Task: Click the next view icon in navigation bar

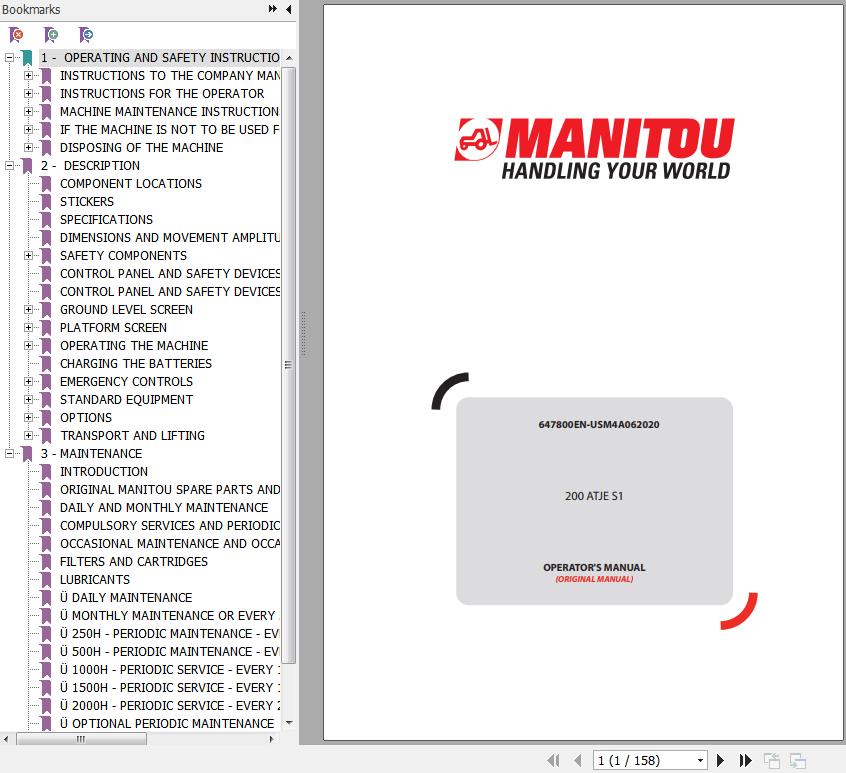Action: [x=797, y=761]
